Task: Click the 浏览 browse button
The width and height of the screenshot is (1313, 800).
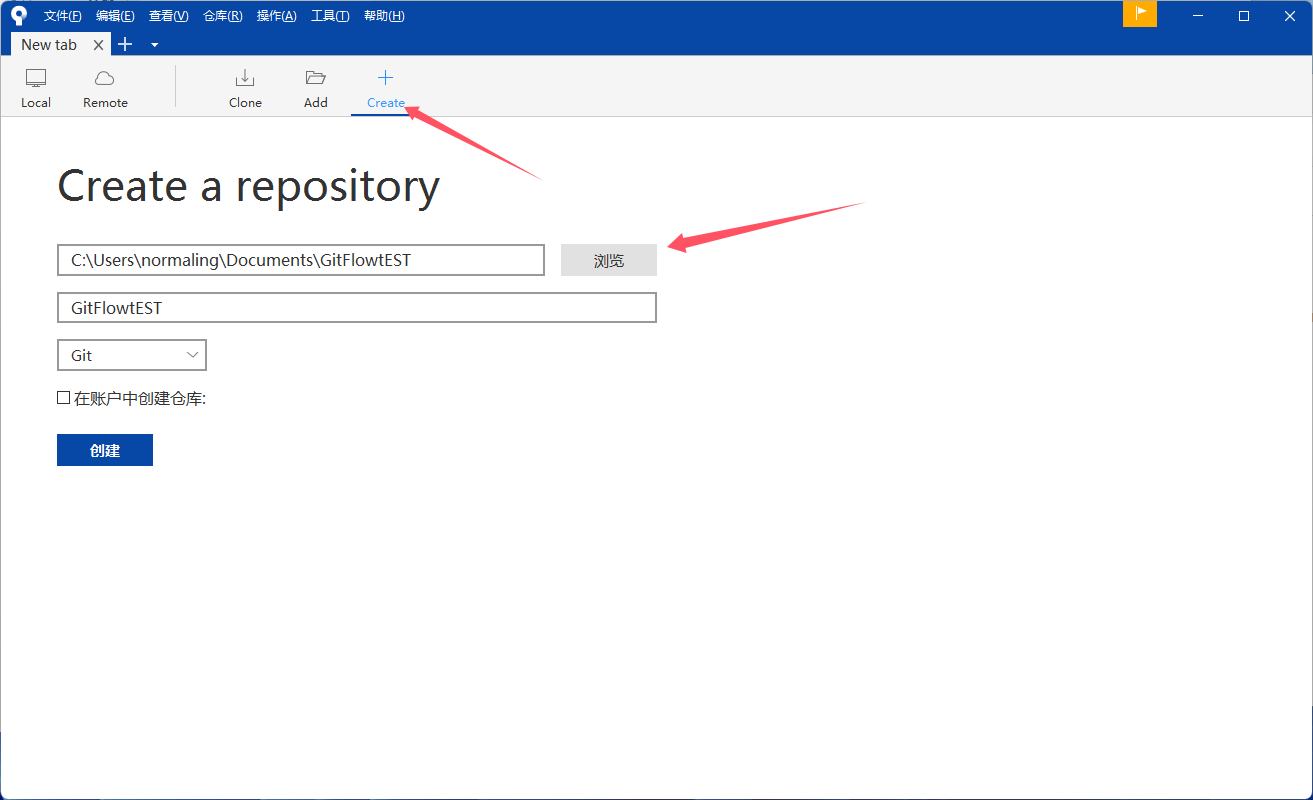Action: point(608,260)
